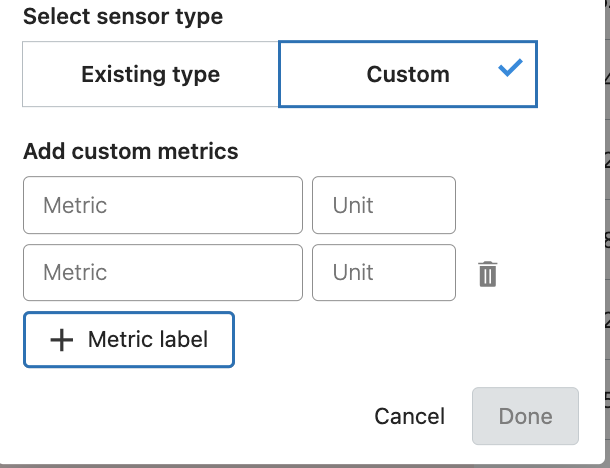
Task: Click the "Select sensor type" heading
Action: pyautogui.click(x=123, y=17)
